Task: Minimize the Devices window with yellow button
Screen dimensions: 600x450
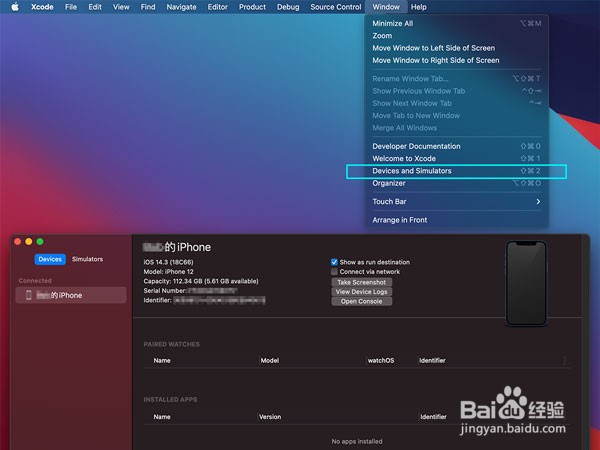Action: pyautogui.click(x=29, y=241)
